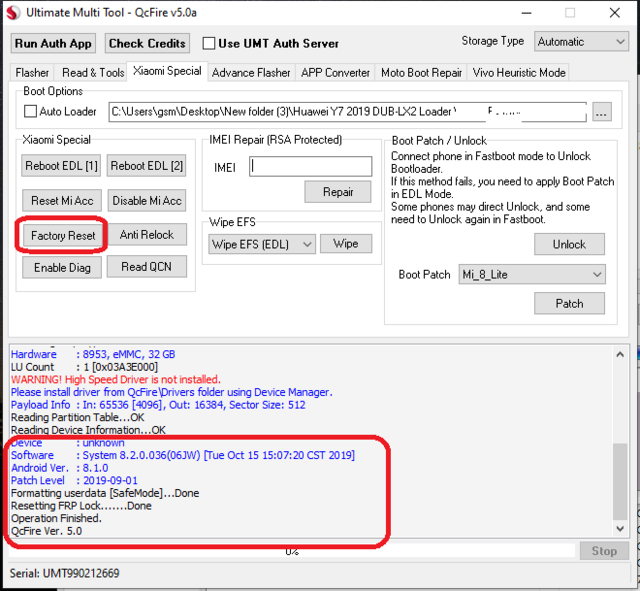The height and width of the screenshot is (591, 640).
Task: Click 'Reading Partition Table...OK' log line
Action: coord(78,418)
